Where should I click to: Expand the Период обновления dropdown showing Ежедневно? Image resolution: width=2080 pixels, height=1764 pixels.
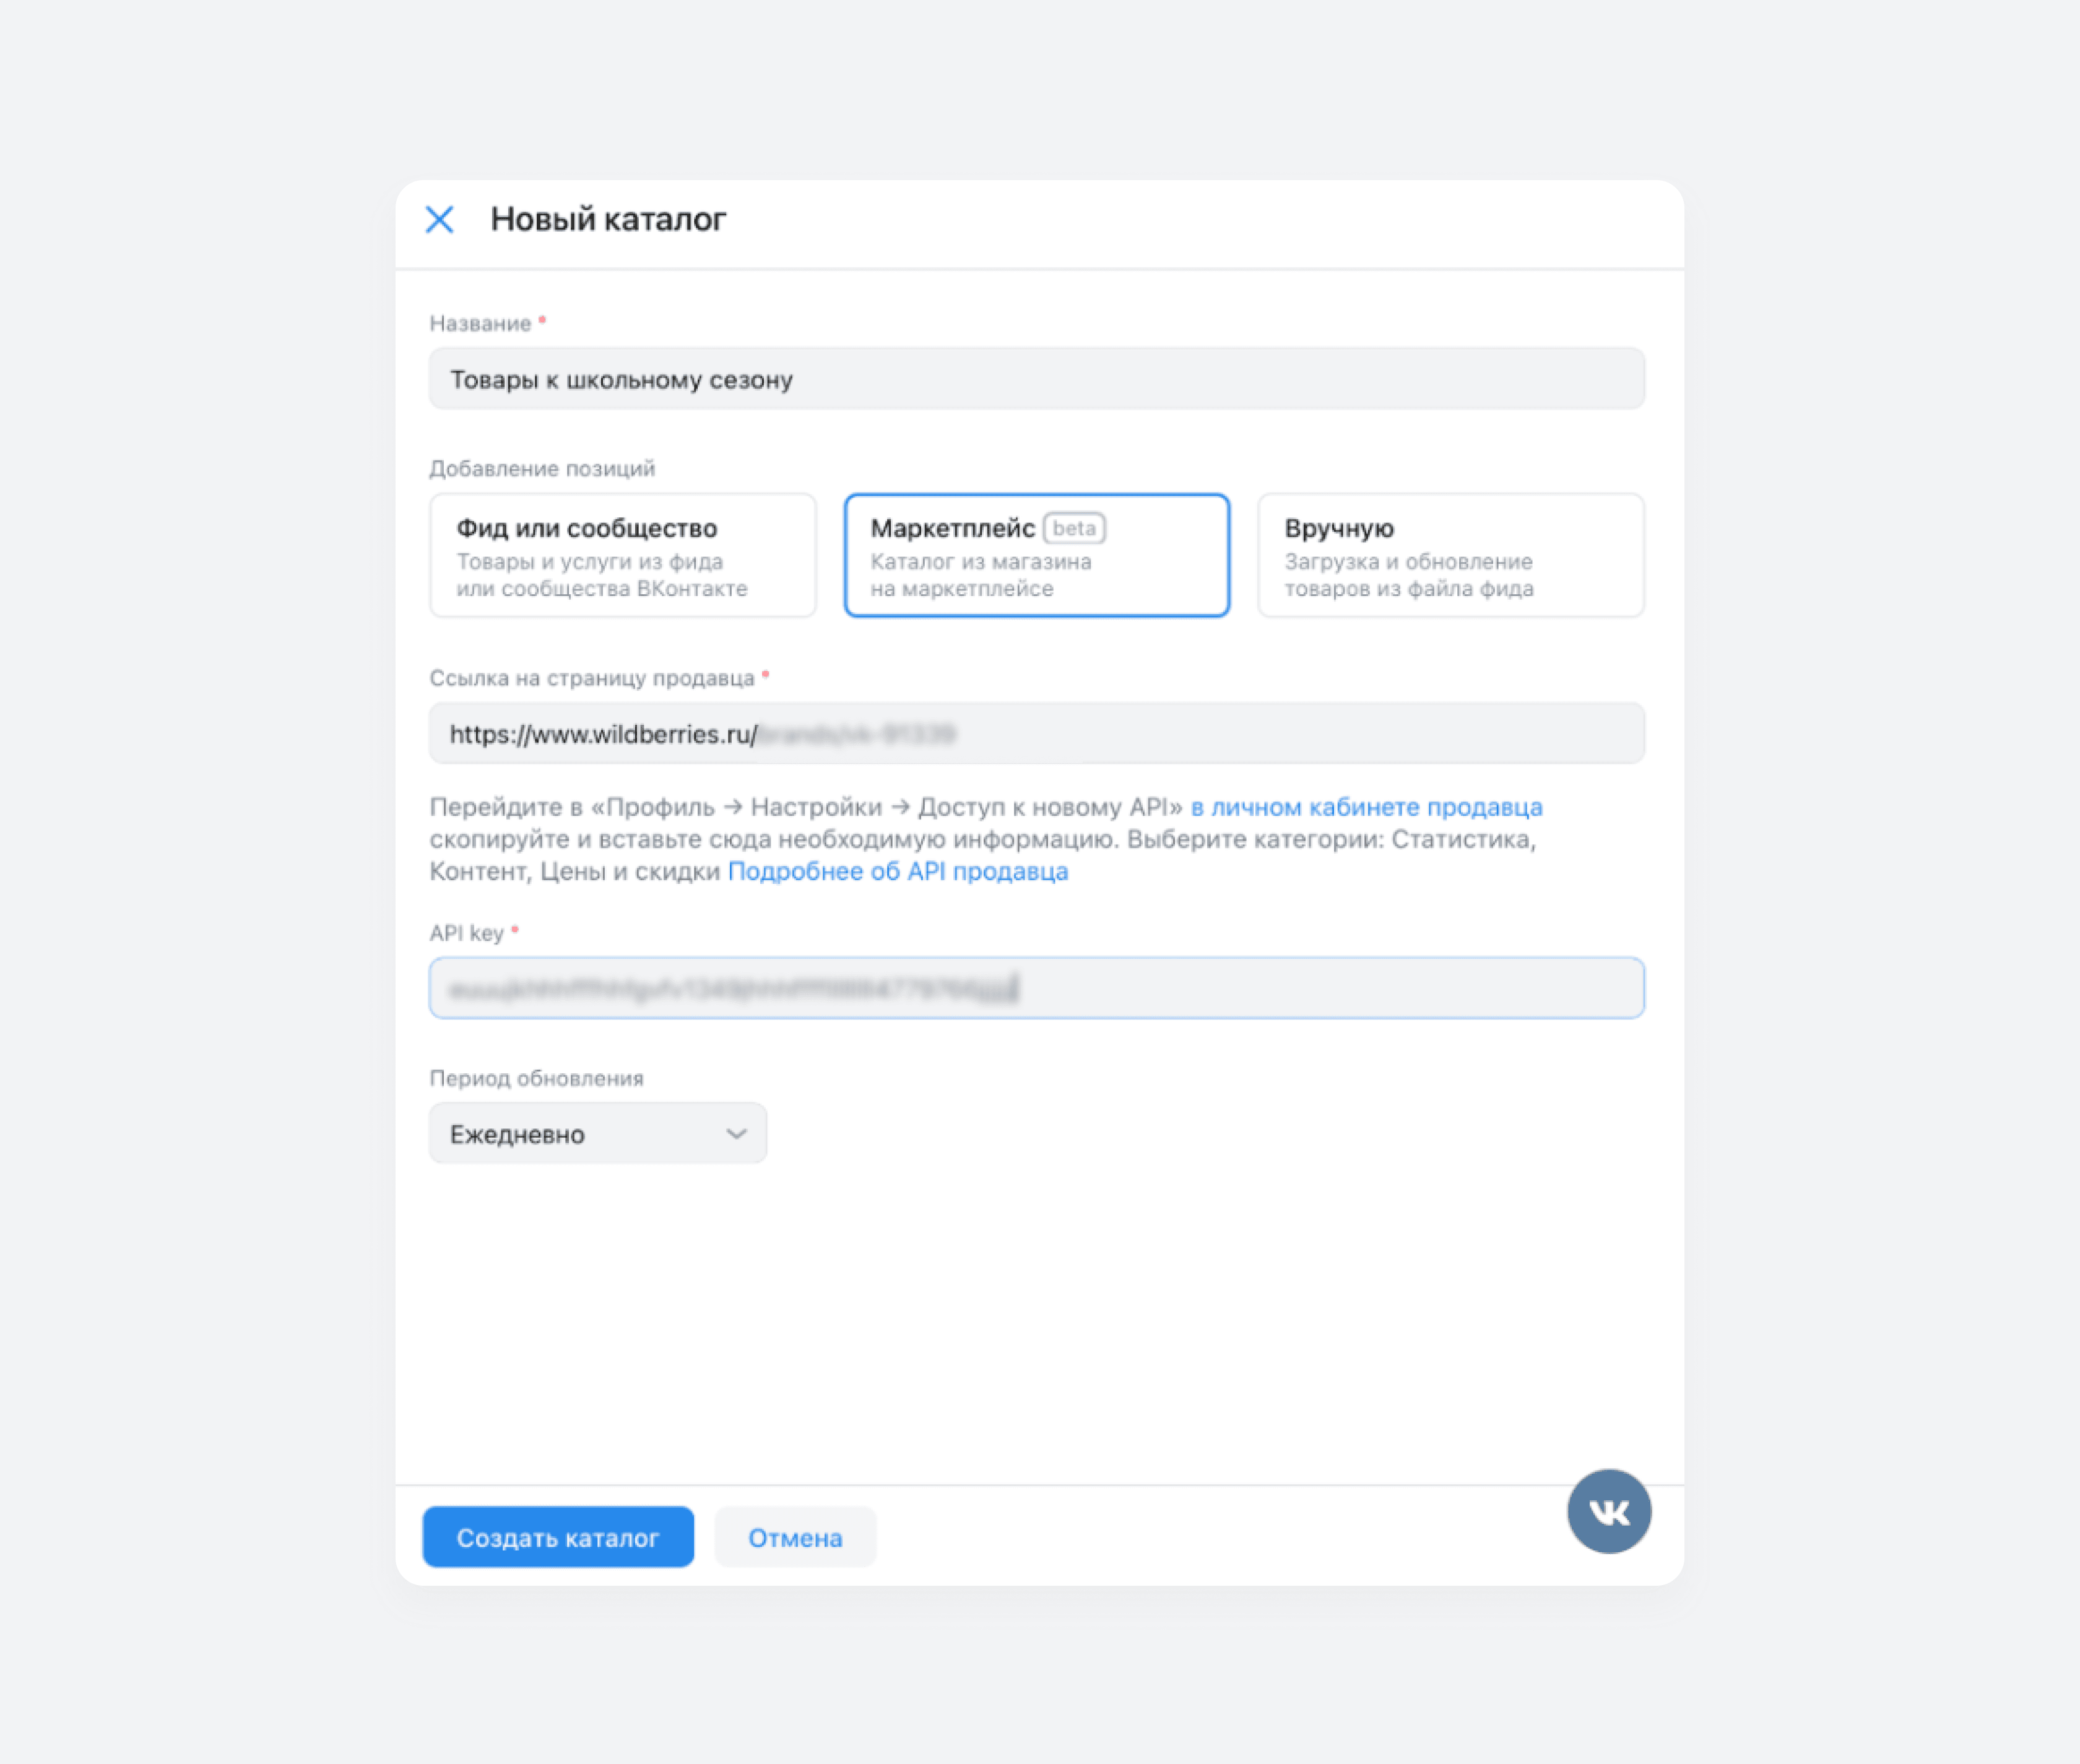pyautogui.click(x=598, y=1133)
